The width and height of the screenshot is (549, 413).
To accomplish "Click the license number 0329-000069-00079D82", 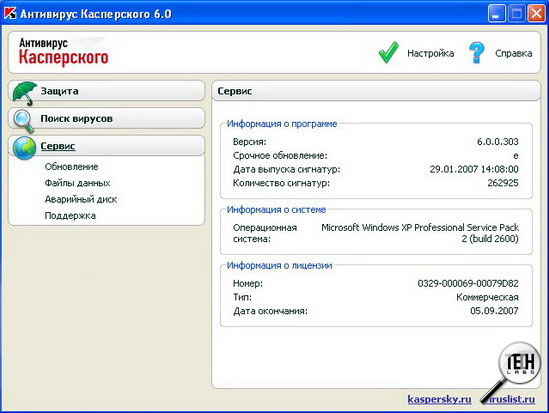I will (x=468, y=284).
